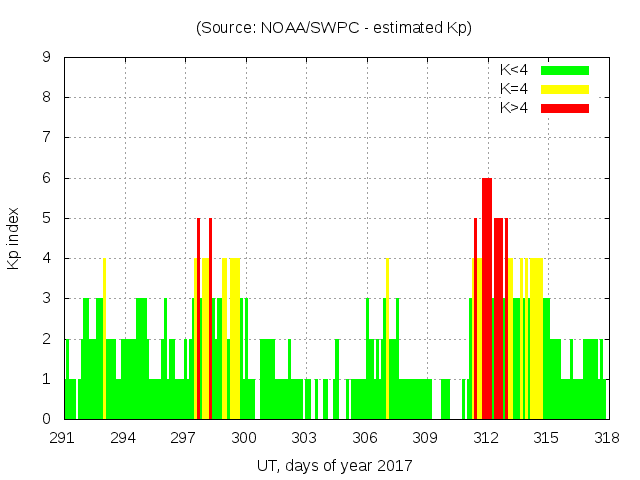The width and height of the screenshot is (640, 480).
Task: Select the "K>4" legend text label
Action: coord(514,108)
